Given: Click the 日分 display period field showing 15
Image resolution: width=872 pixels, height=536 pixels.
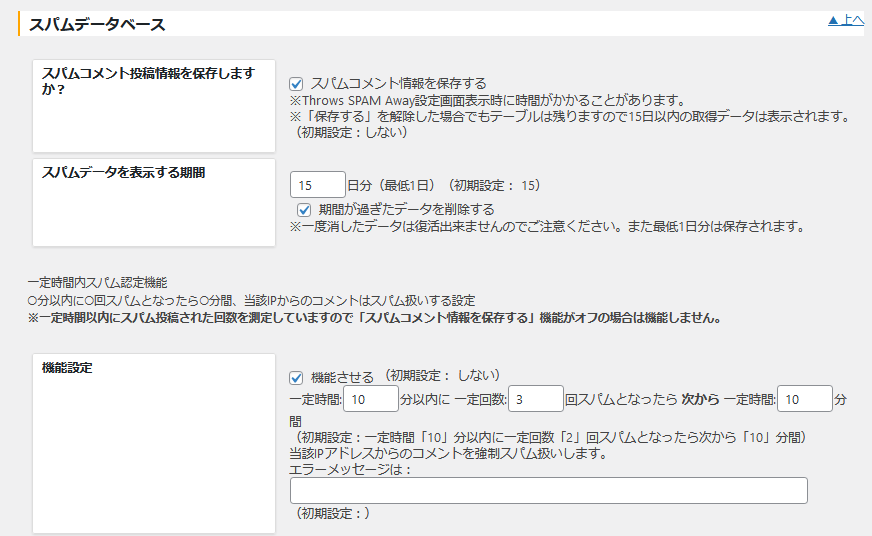Looking at the screenshot, I should point(317,185).
